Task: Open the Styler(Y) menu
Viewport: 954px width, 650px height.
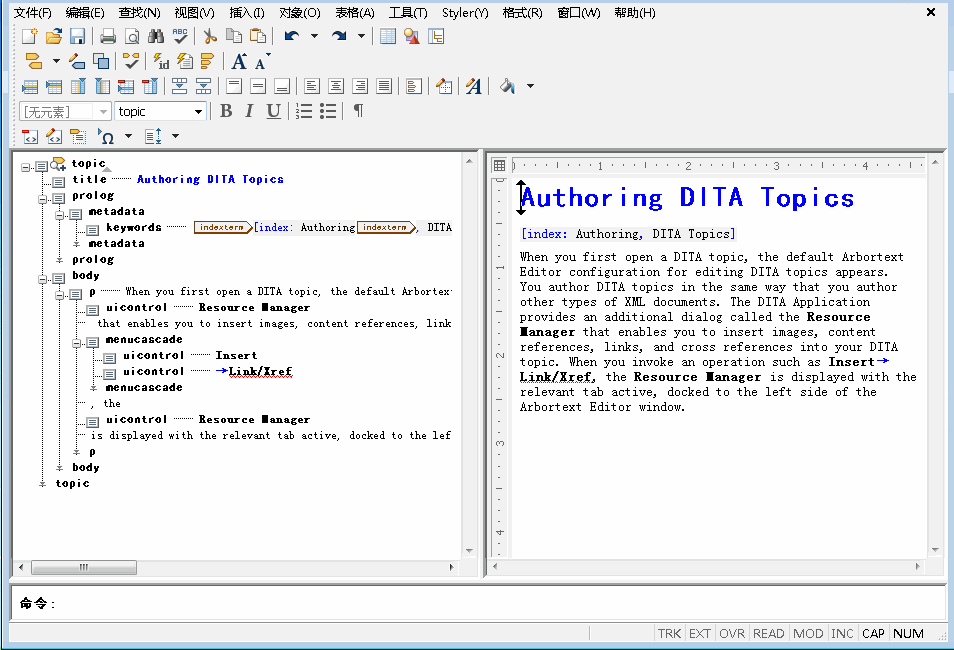Action: pos(465,13)
